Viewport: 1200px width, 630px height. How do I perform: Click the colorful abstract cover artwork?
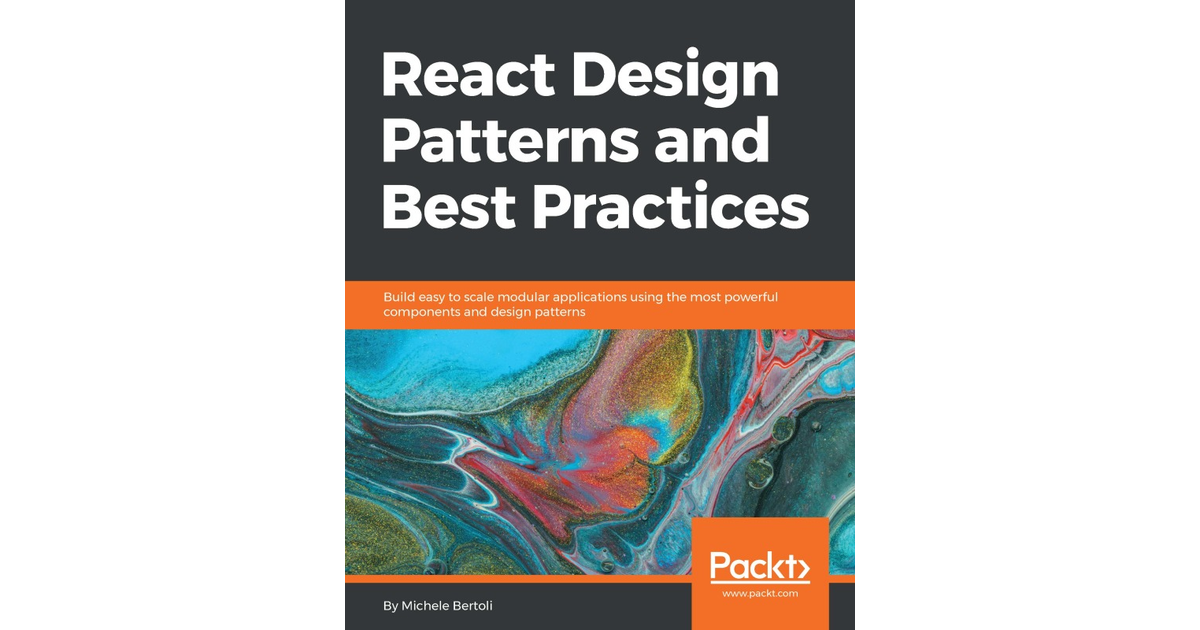(600, 452)
